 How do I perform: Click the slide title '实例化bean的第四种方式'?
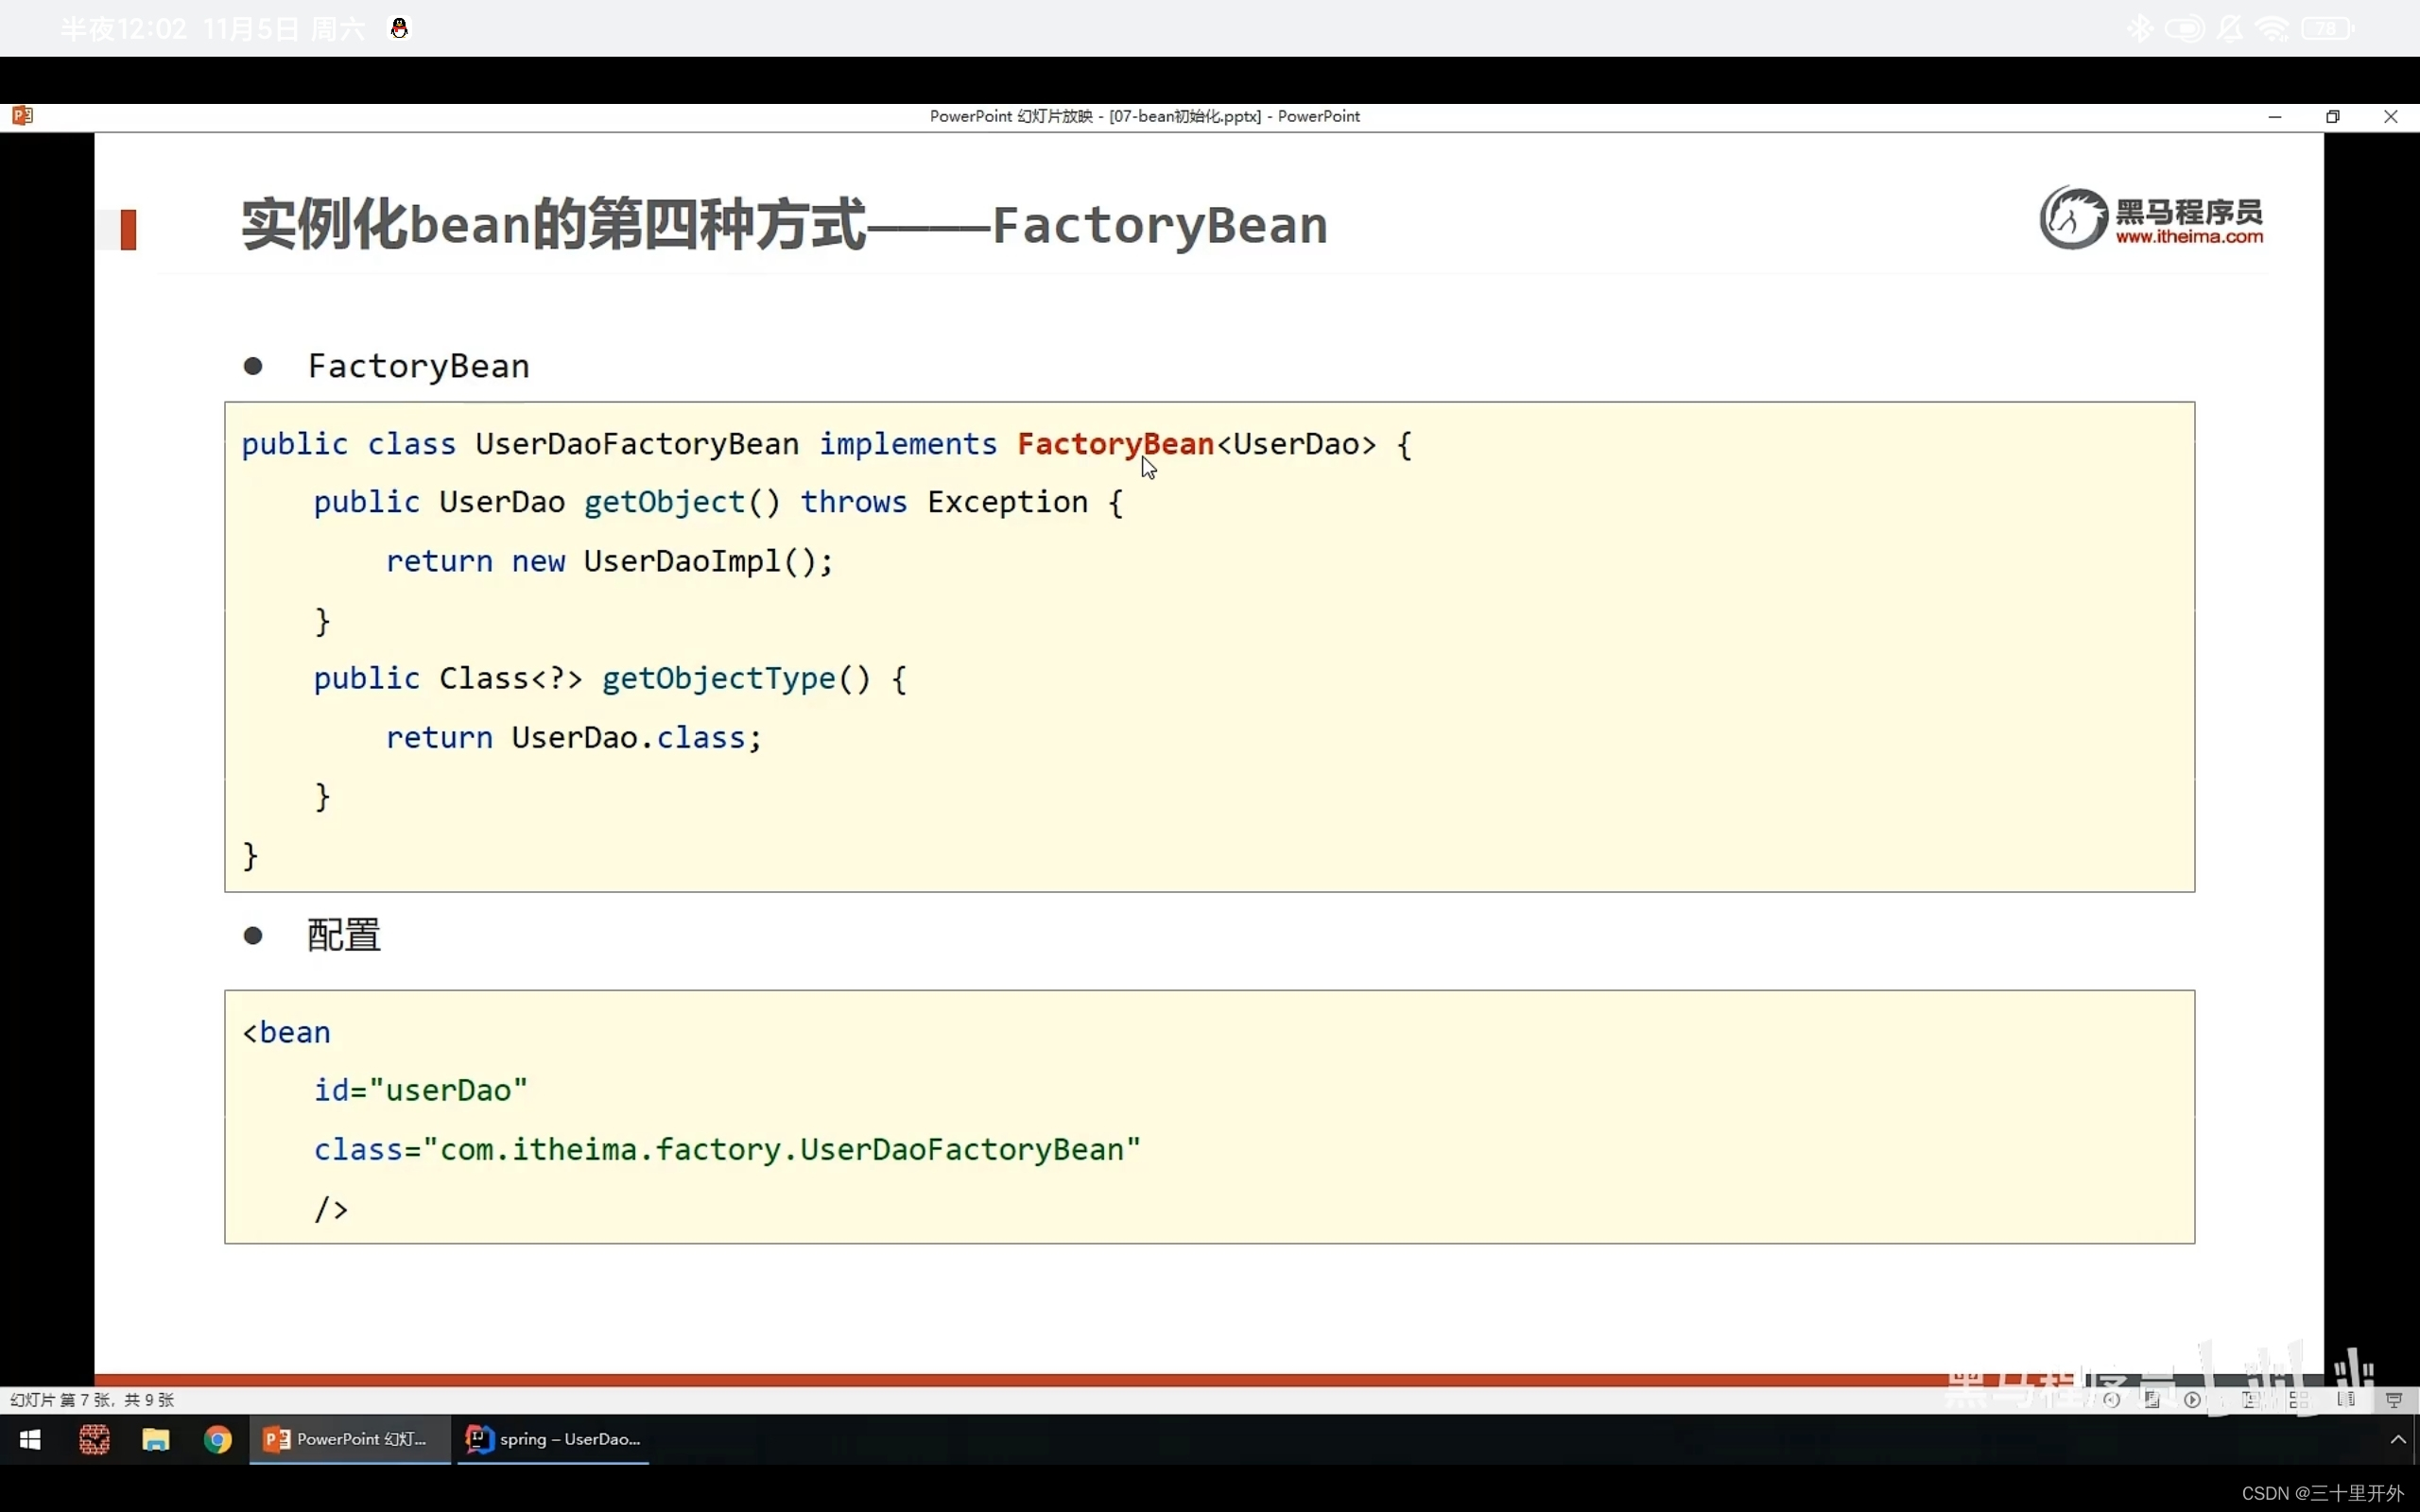pos(553,224)
